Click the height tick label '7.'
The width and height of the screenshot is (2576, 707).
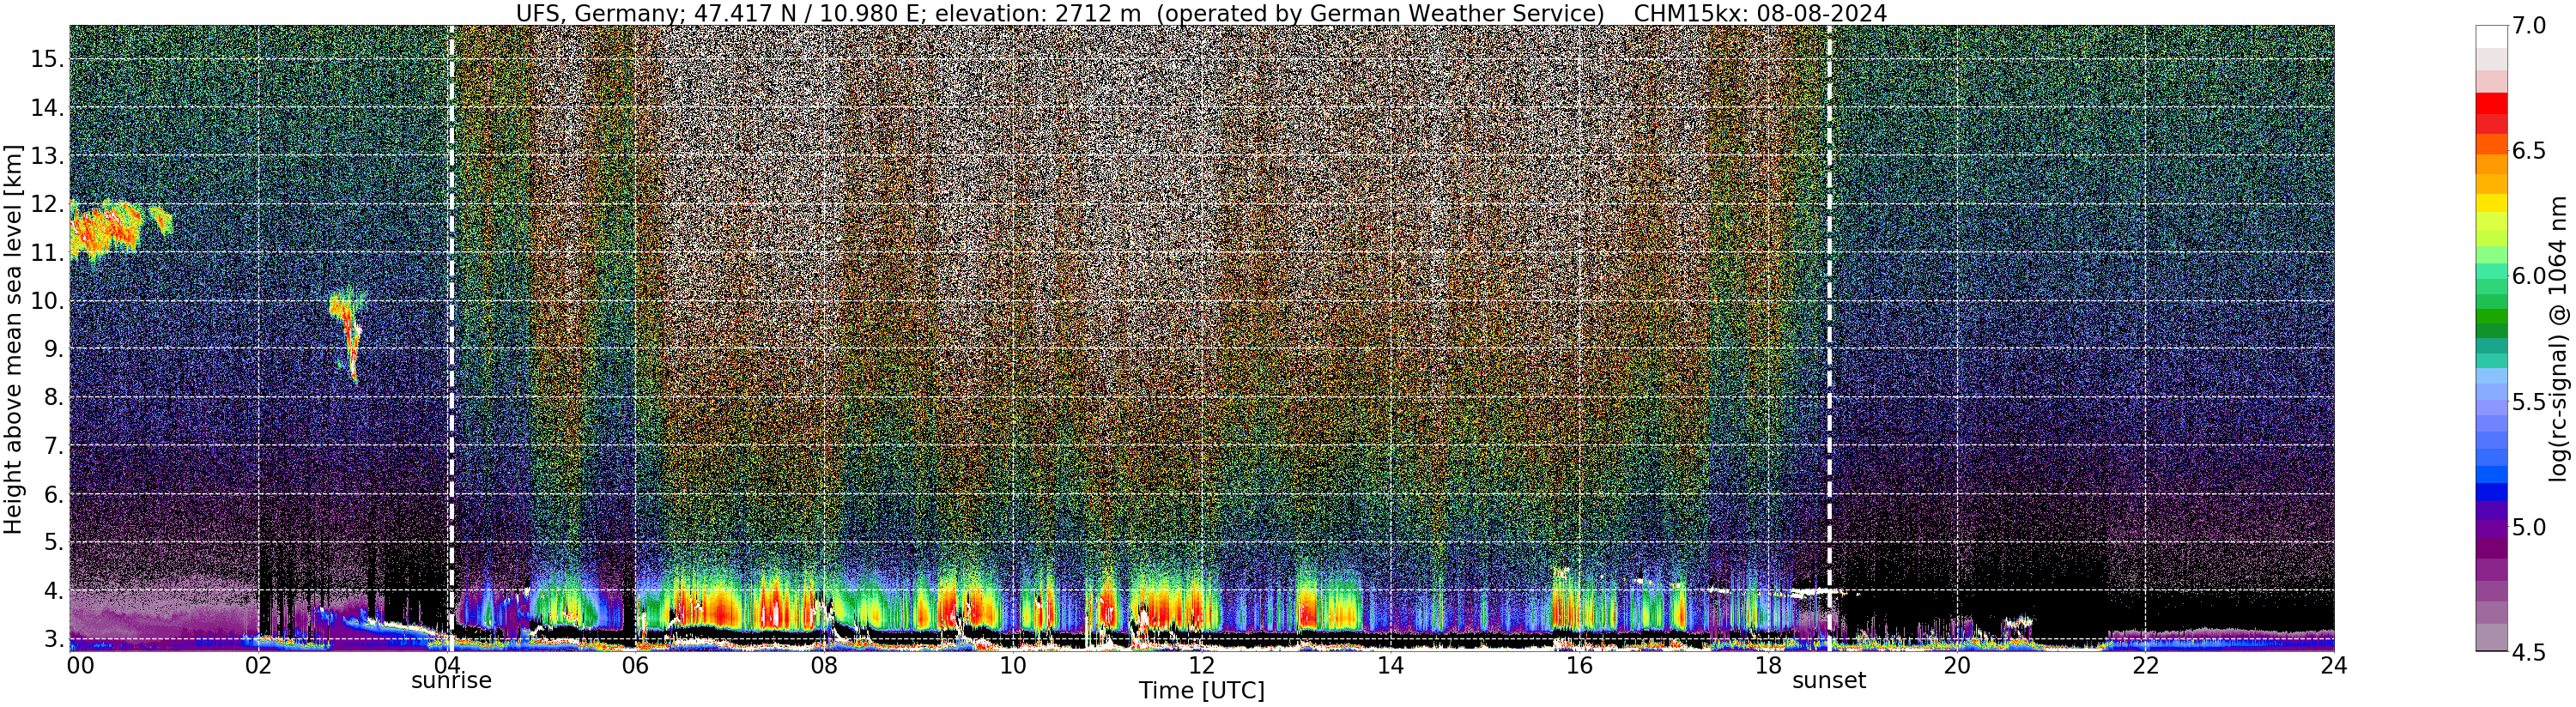53,446
